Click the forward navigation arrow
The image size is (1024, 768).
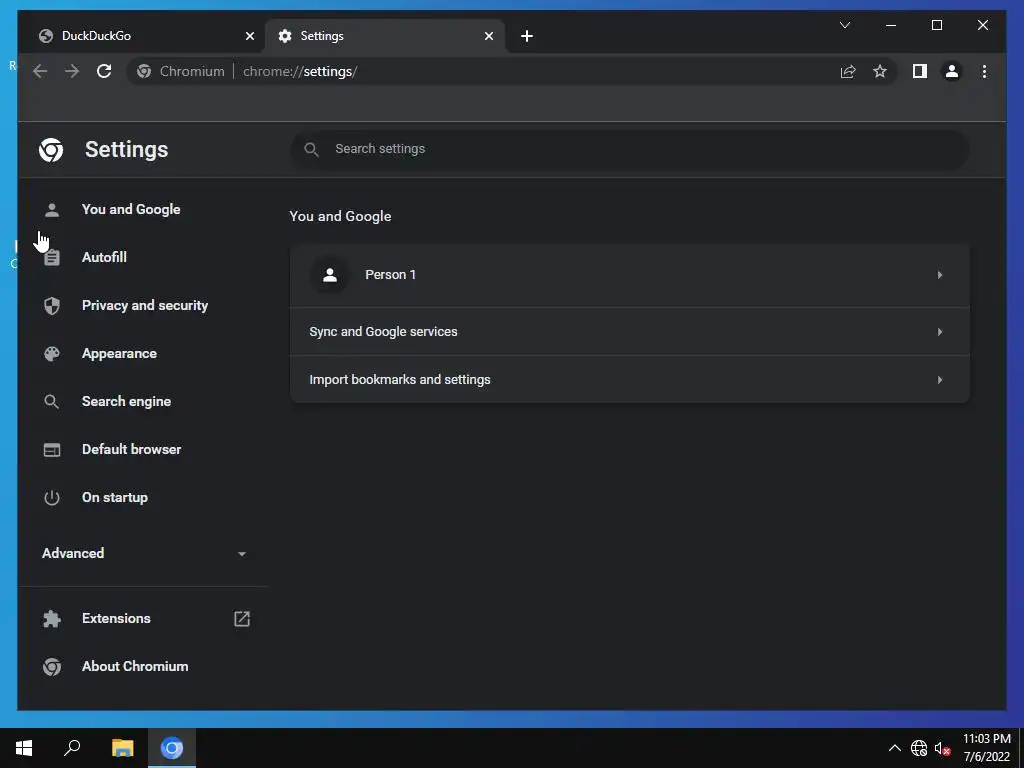click(72, 71)
